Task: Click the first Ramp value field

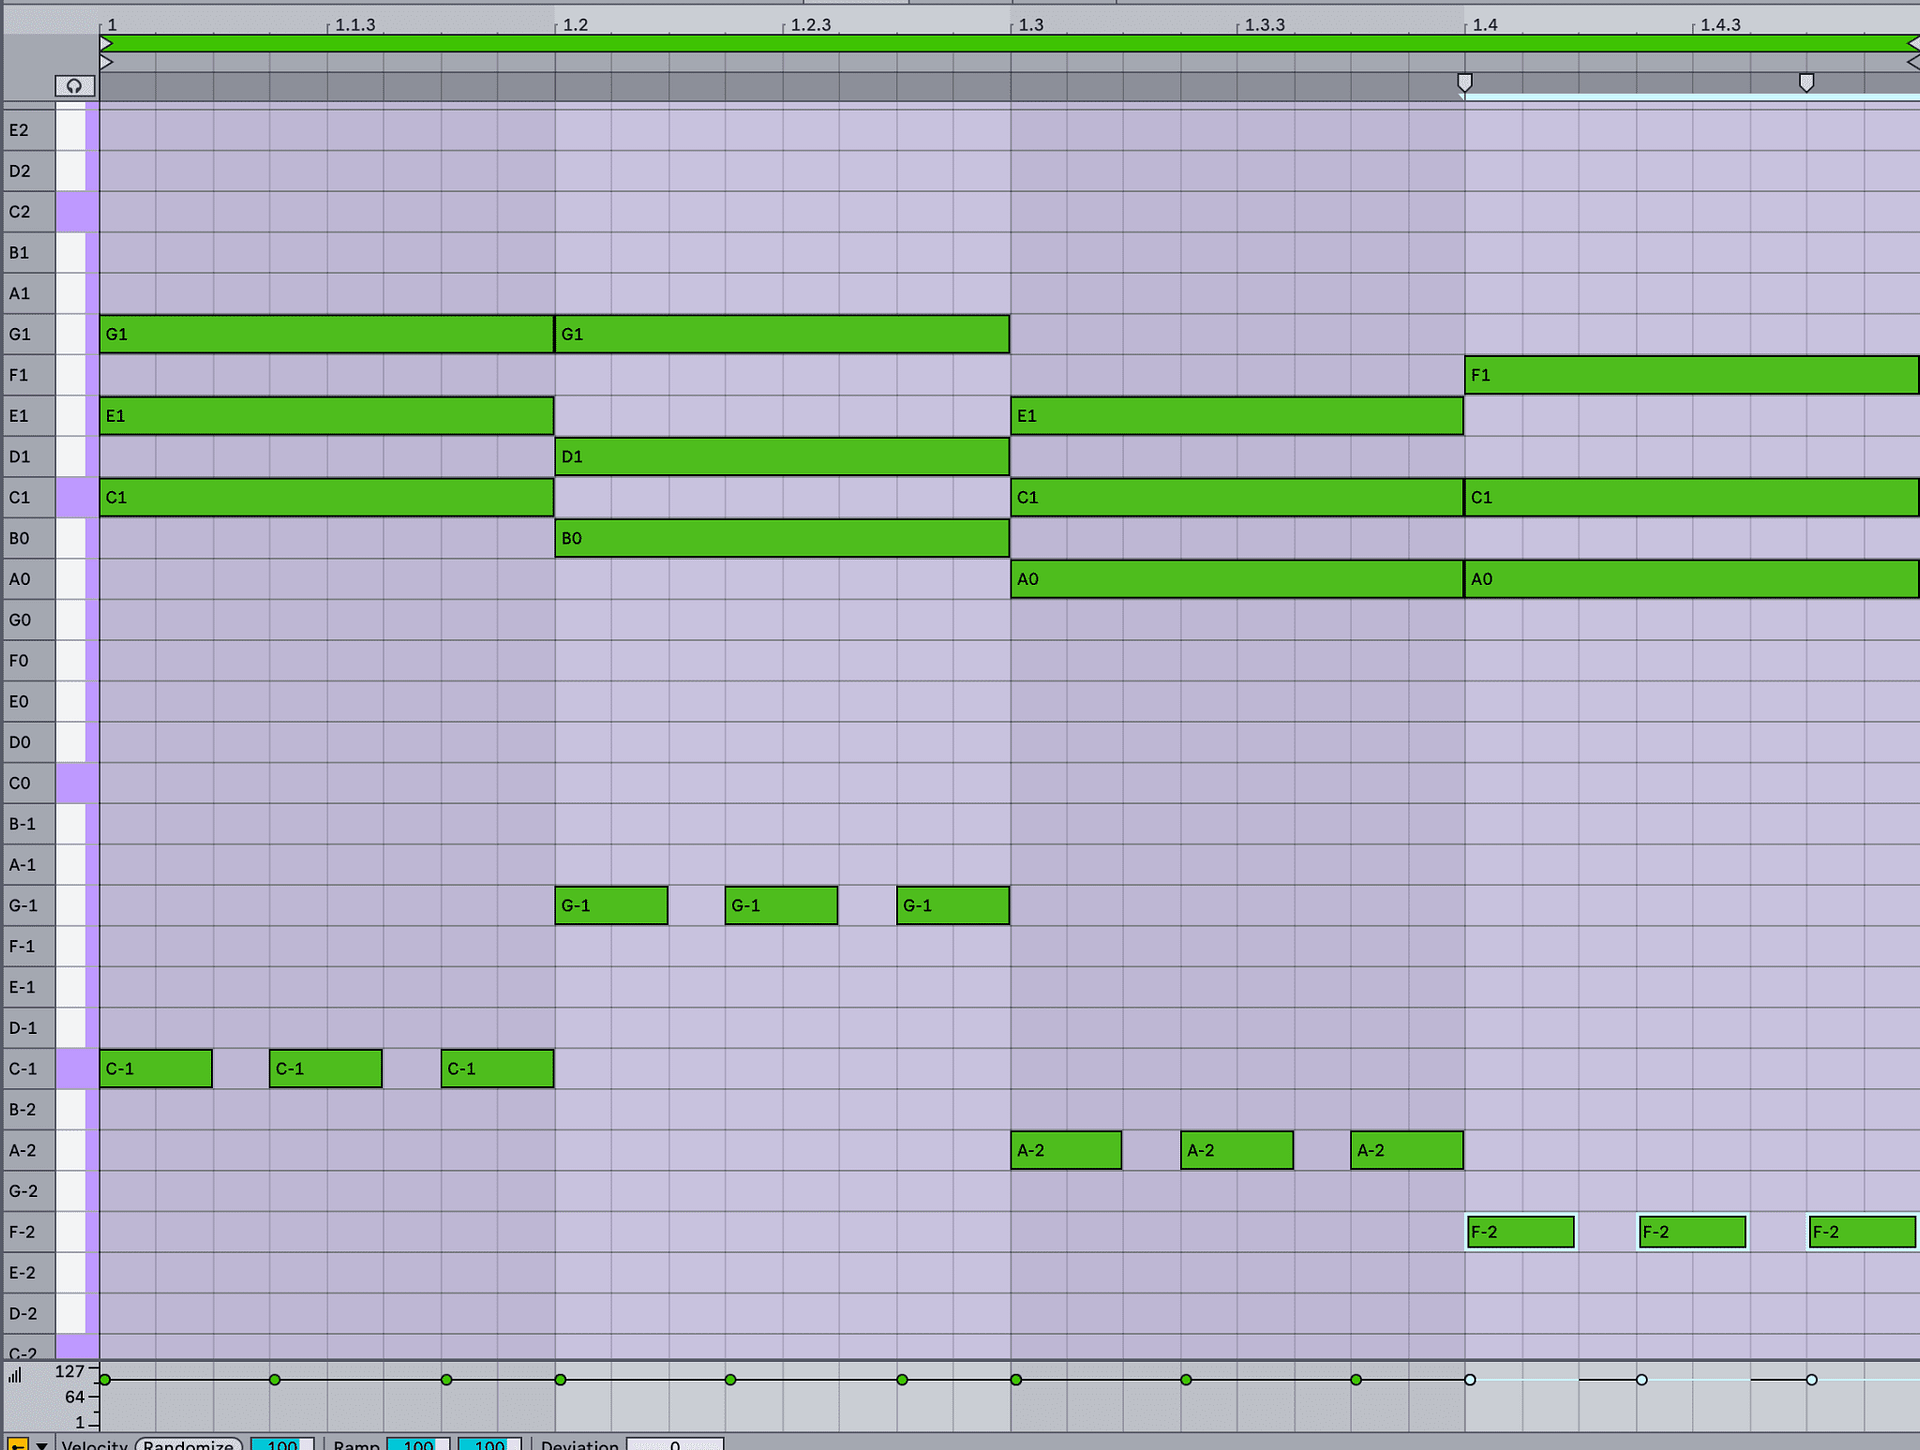Action: tap(417, 1444)
